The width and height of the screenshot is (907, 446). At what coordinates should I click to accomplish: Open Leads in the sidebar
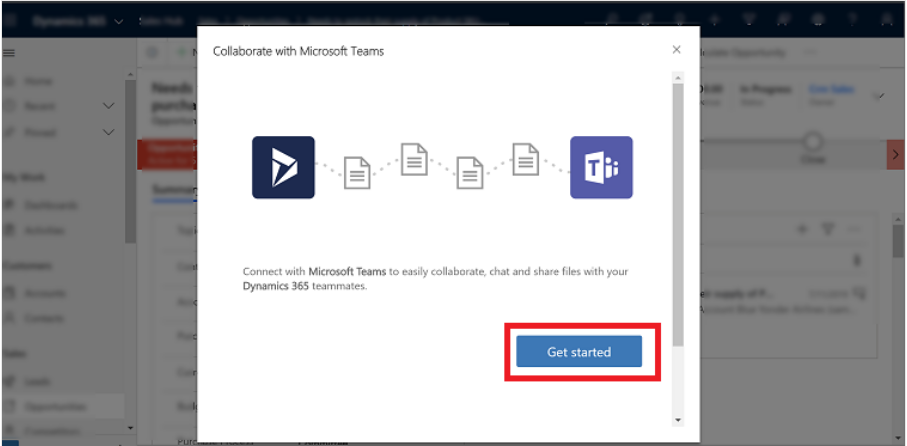tap(38, 381)
